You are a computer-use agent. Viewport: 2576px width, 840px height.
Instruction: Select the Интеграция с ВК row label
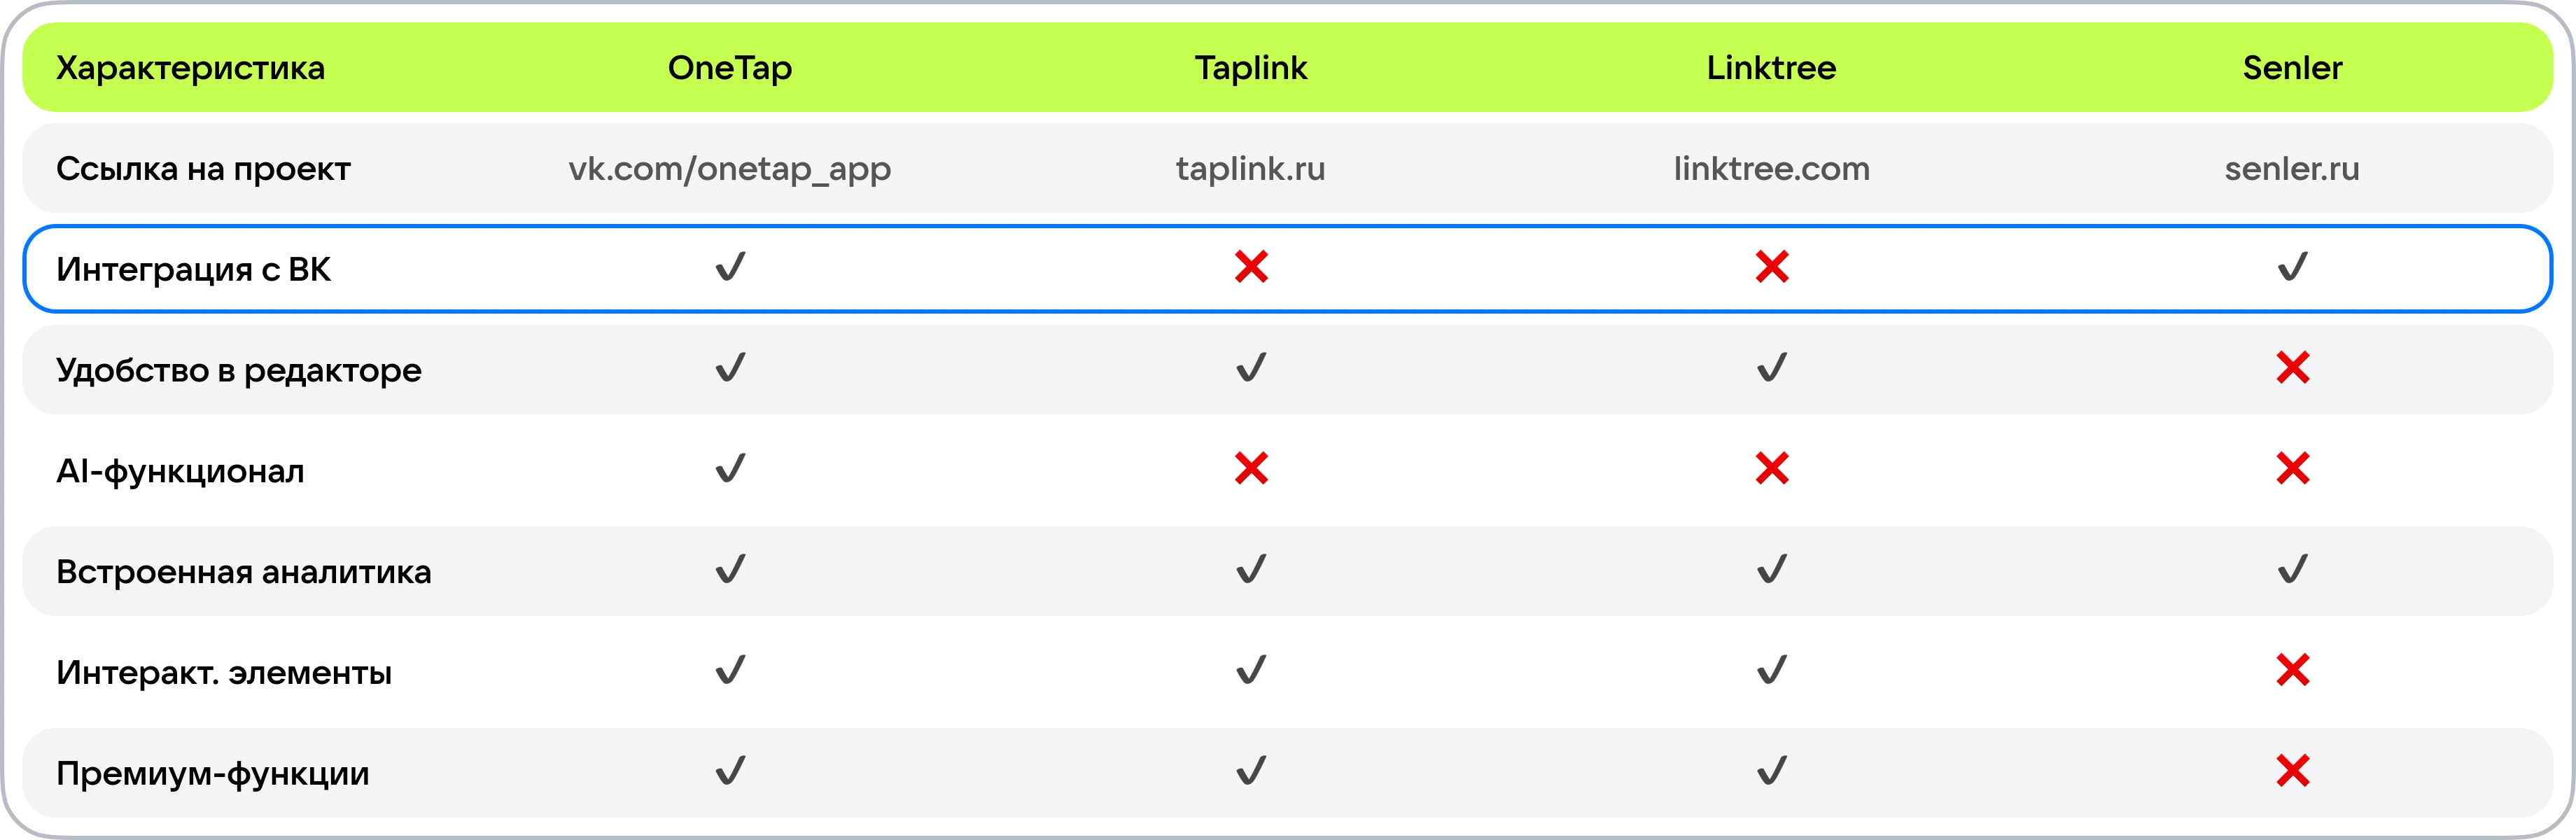[193, 269]
